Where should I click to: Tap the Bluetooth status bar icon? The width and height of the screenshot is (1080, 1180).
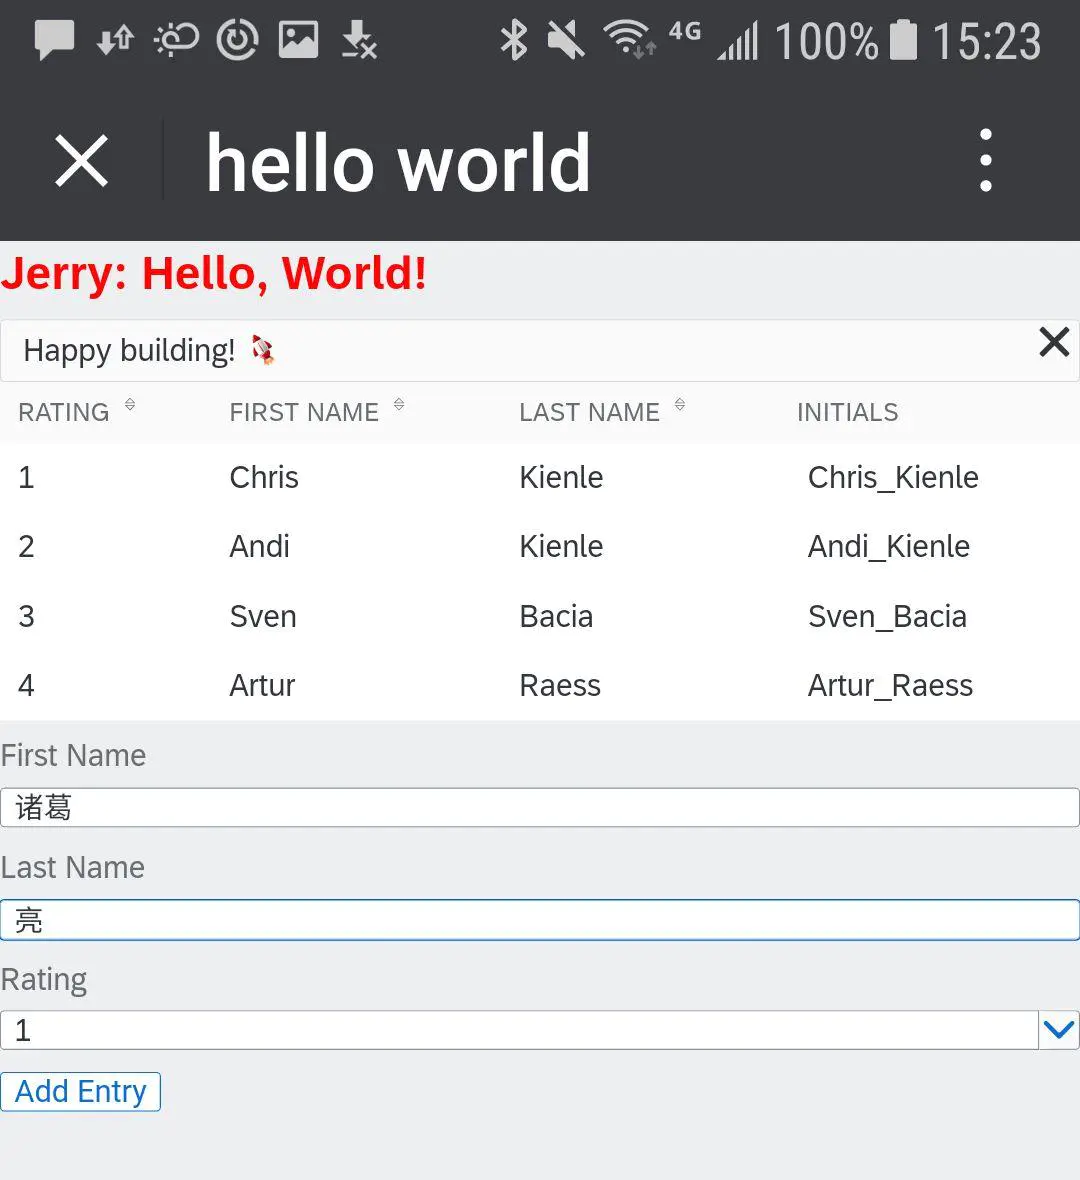click(x=514, y=41)
